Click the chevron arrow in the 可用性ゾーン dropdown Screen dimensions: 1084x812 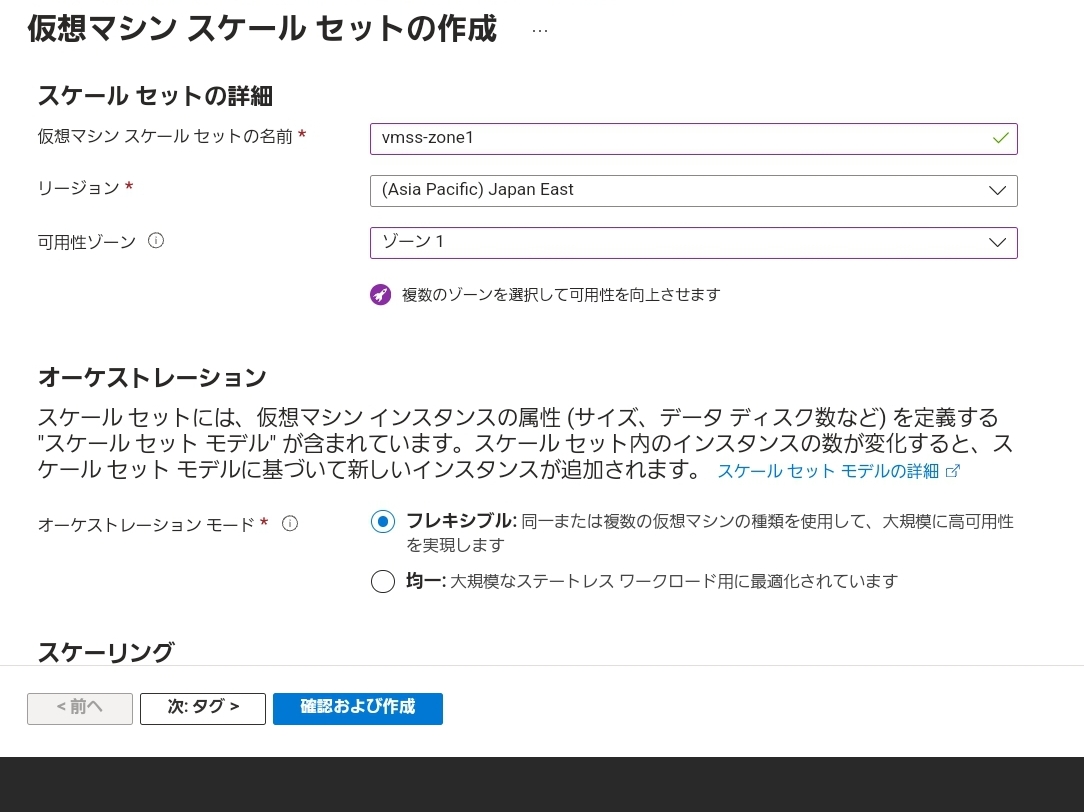click(997, 242)
